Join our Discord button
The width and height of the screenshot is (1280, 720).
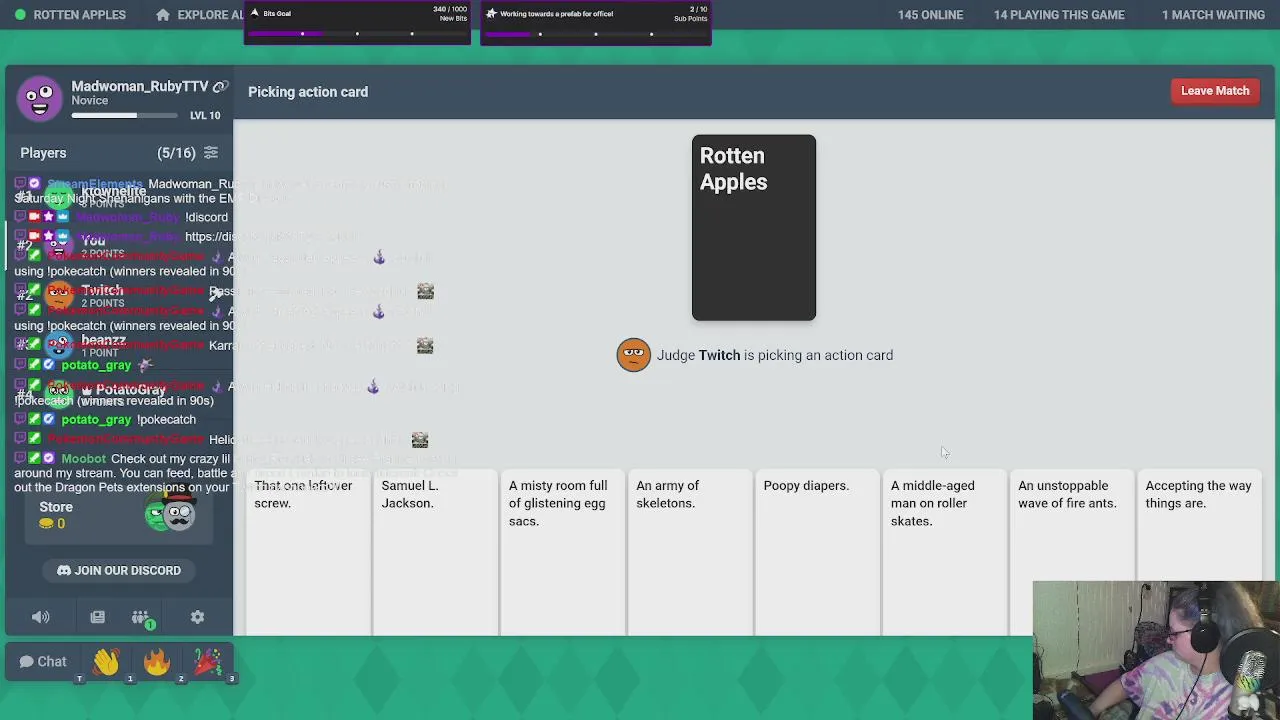tap(119, 570)
